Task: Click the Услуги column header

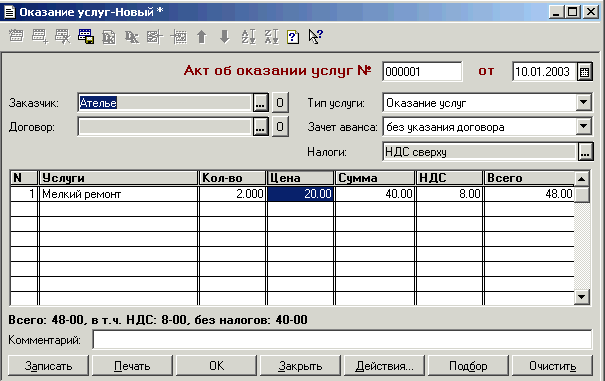Action: 118,178
